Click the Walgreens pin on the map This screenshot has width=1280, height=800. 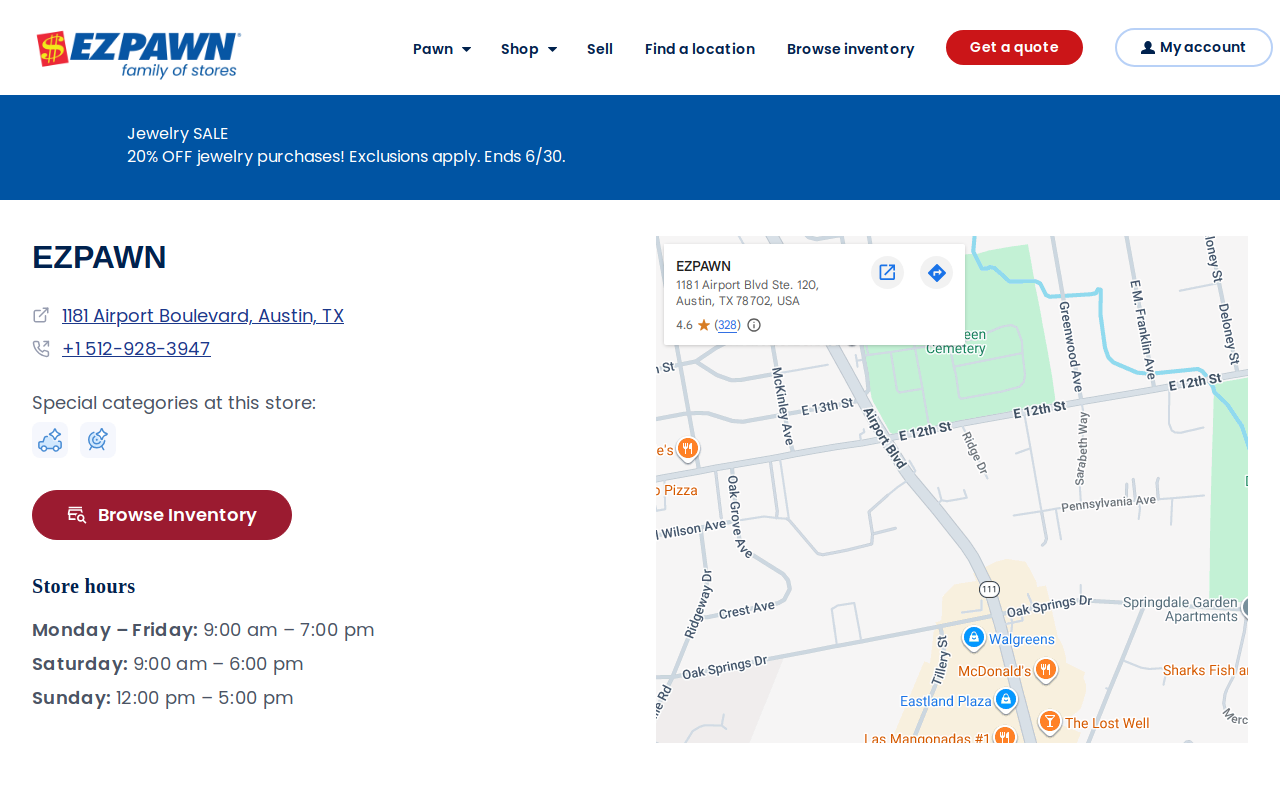(974, 637)
